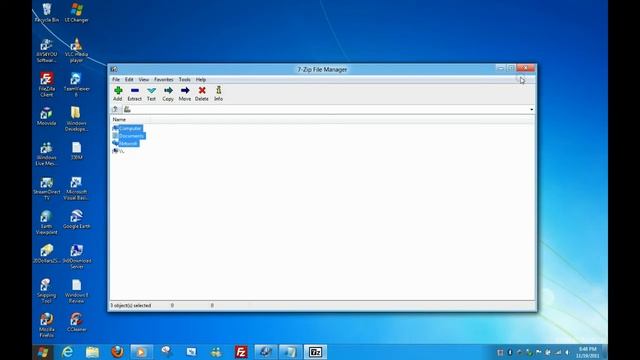Open the Start button on the taskbar
The width and height of the screenshot is (640, 360).
tap(43, 352)
